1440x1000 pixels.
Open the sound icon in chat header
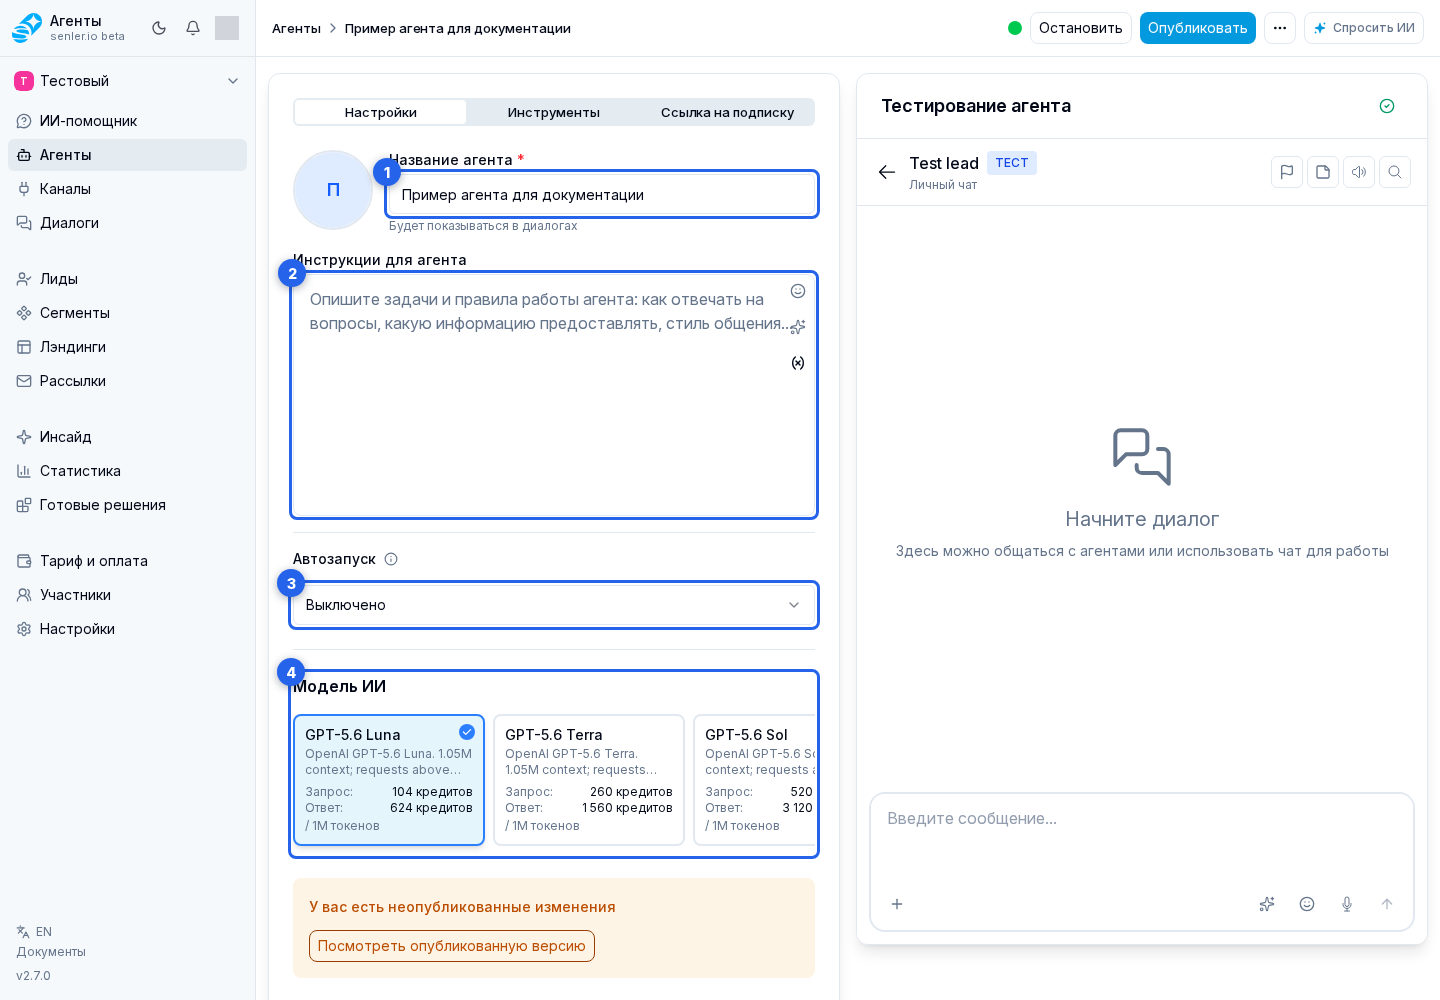[x=1359, y=172]
